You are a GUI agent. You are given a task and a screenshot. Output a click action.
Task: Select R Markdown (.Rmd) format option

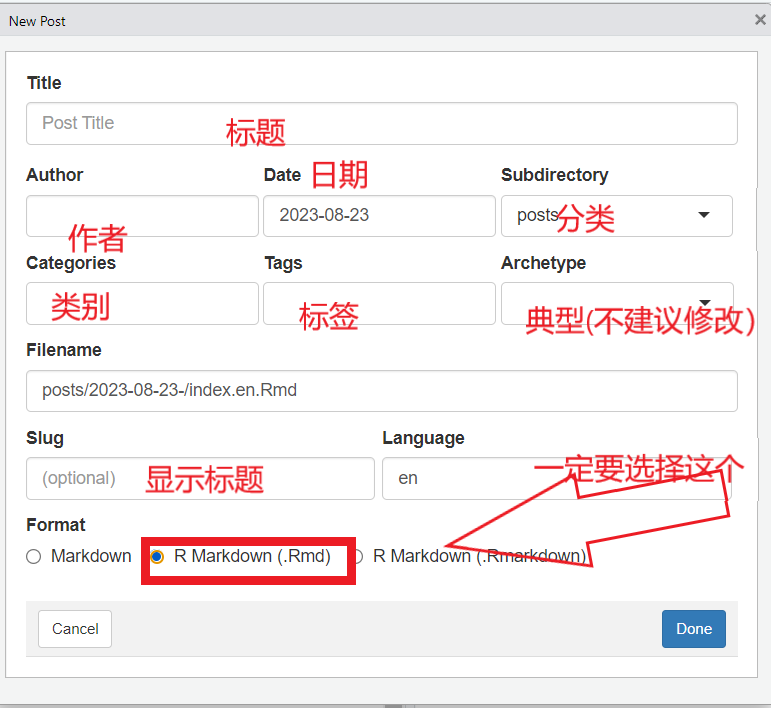pos(157,557)
